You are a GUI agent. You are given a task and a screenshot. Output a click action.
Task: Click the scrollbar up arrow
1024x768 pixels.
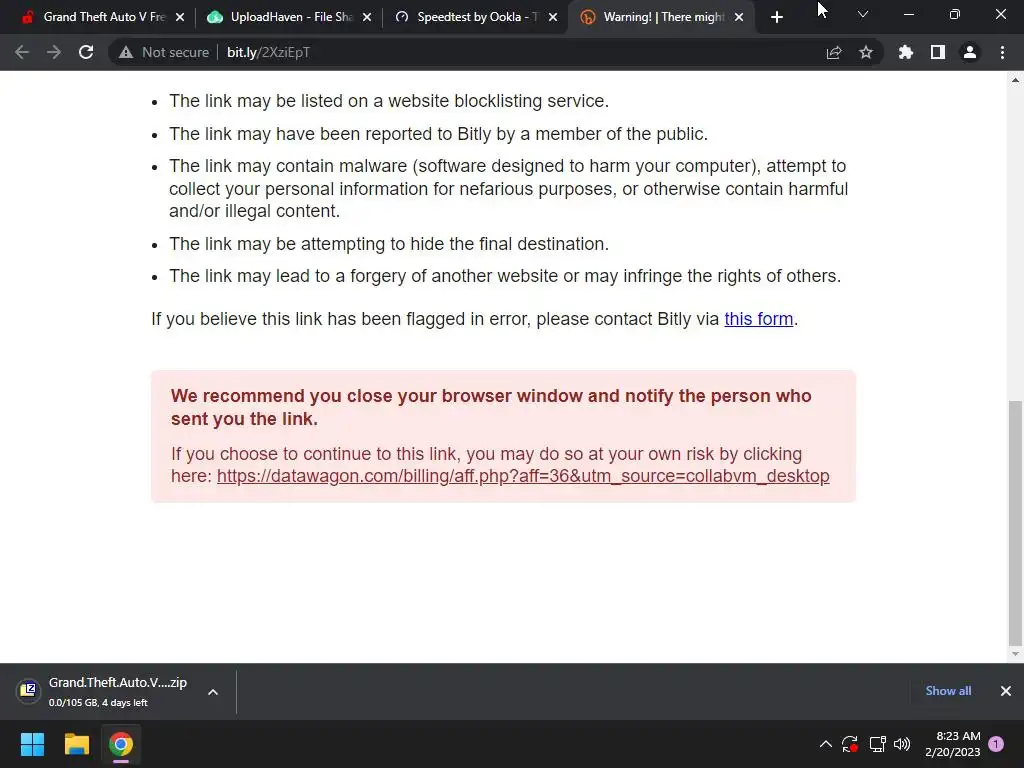coord(1016,80)
